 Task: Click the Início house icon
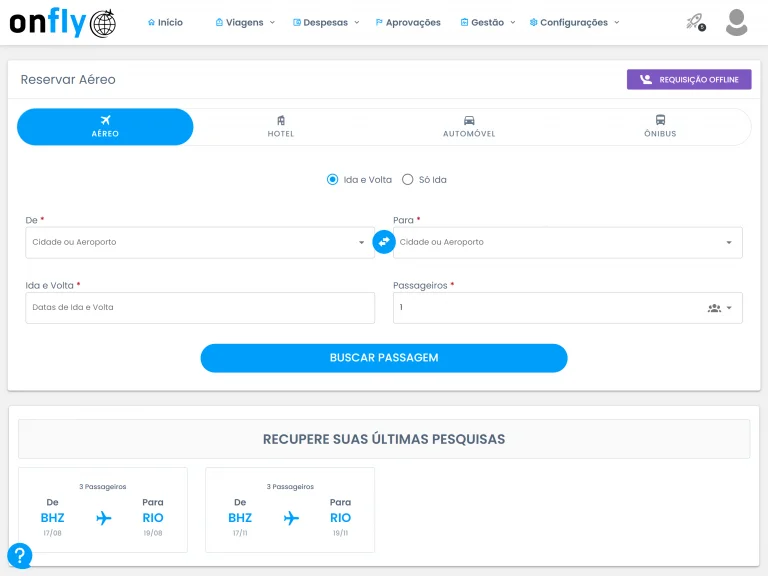tap(151, 23)
